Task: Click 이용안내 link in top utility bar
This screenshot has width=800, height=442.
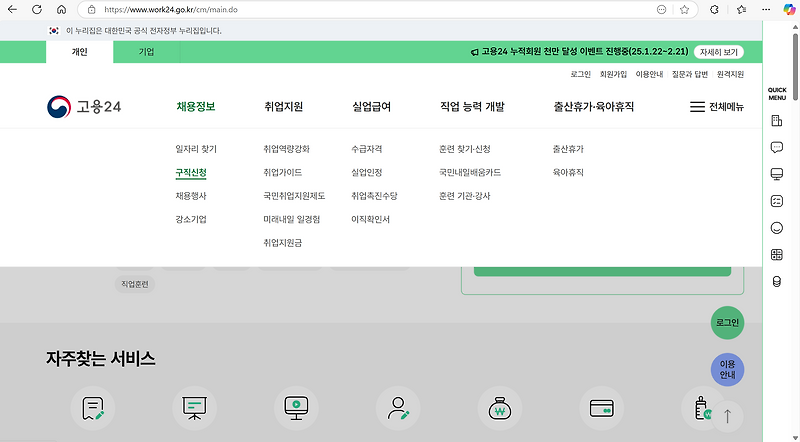Action: [649, 75]
